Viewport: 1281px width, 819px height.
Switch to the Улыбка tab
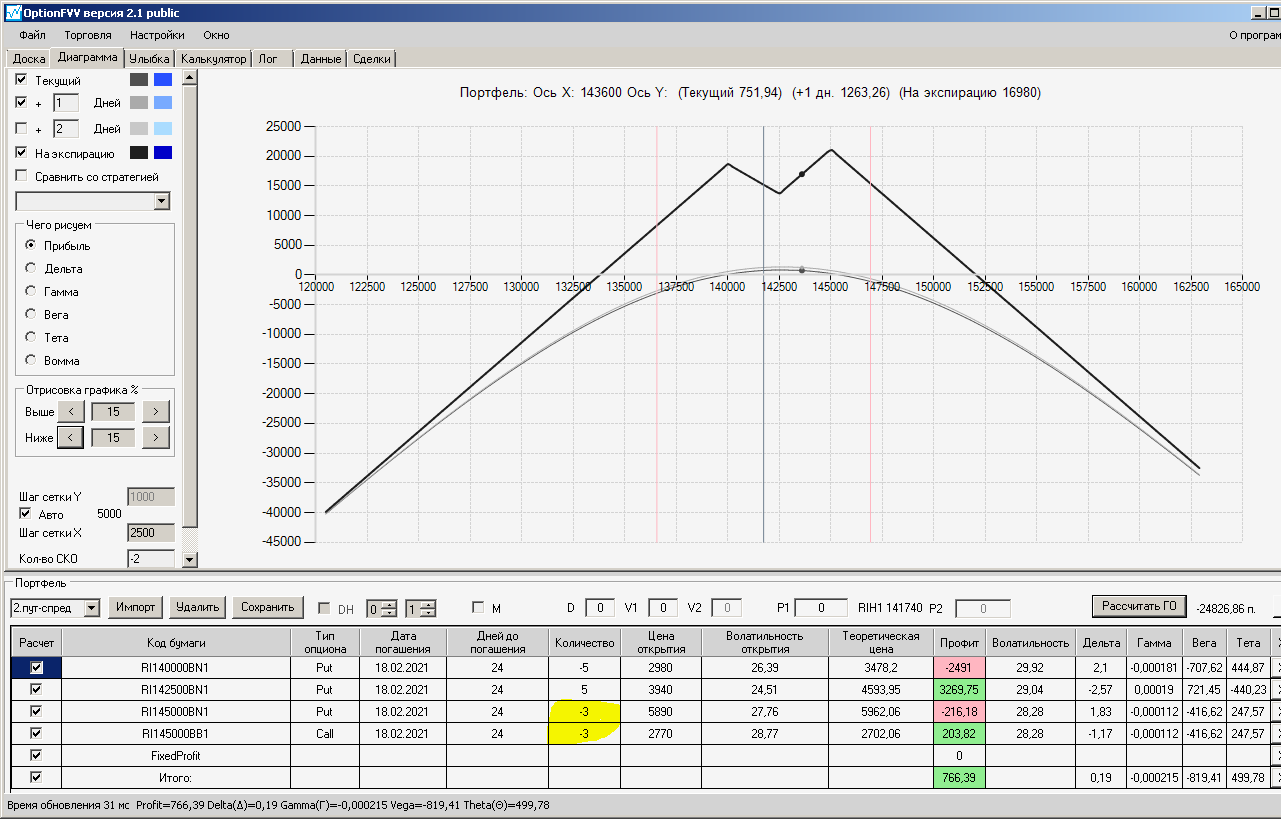point(150,59)
